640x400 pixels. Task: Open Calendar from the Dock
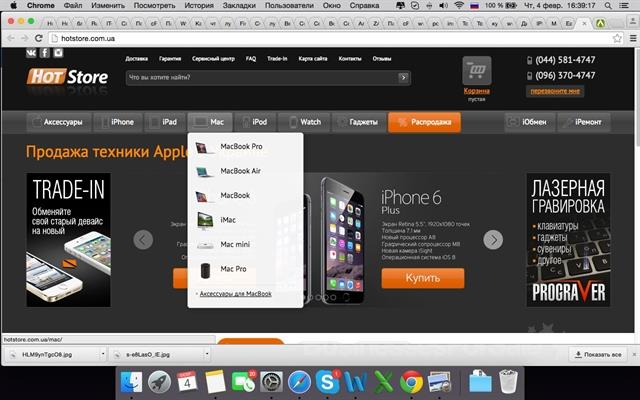tap(187, 382)
